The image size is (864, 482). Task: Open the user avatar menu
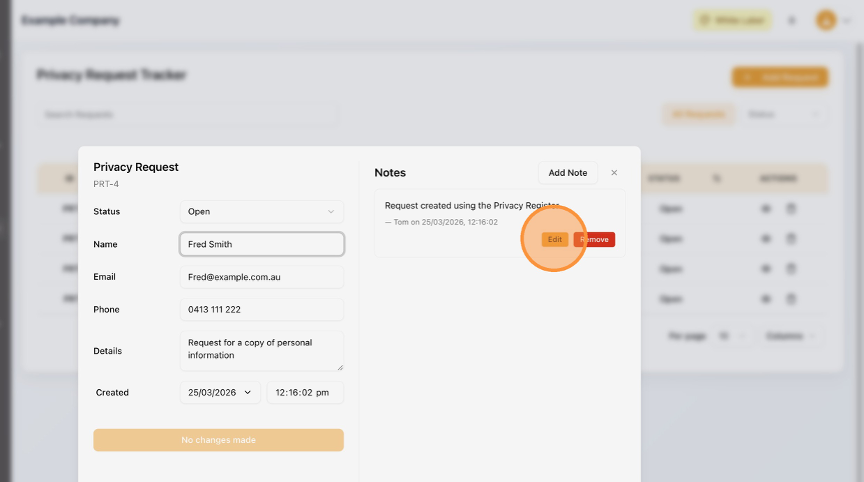pyautogui.click(x=828, y=20)
